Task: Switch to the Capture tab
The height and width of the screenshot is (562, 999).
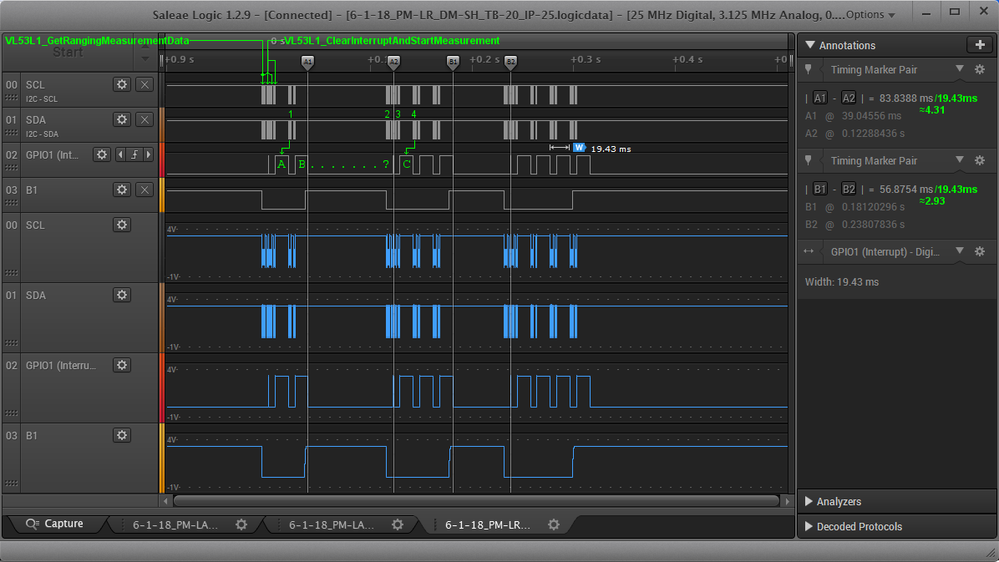Action: coord(55,524)
